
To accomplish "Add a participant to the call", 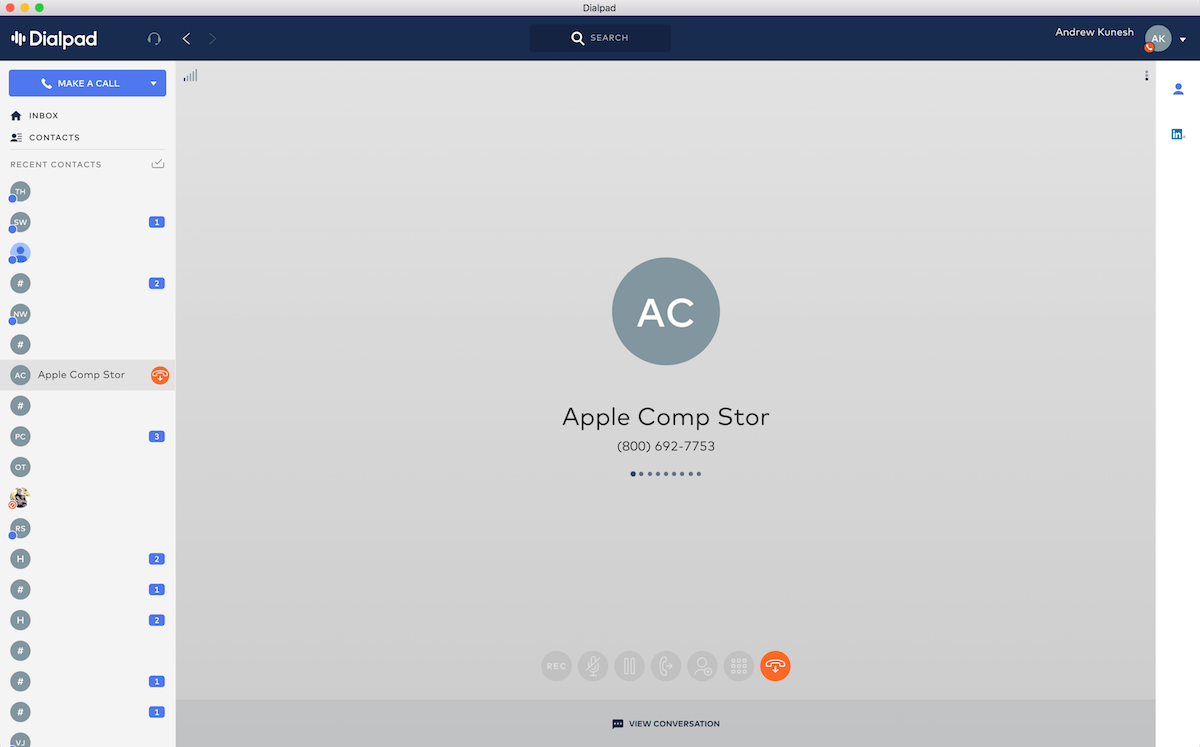I will click(x=702, y=666).
